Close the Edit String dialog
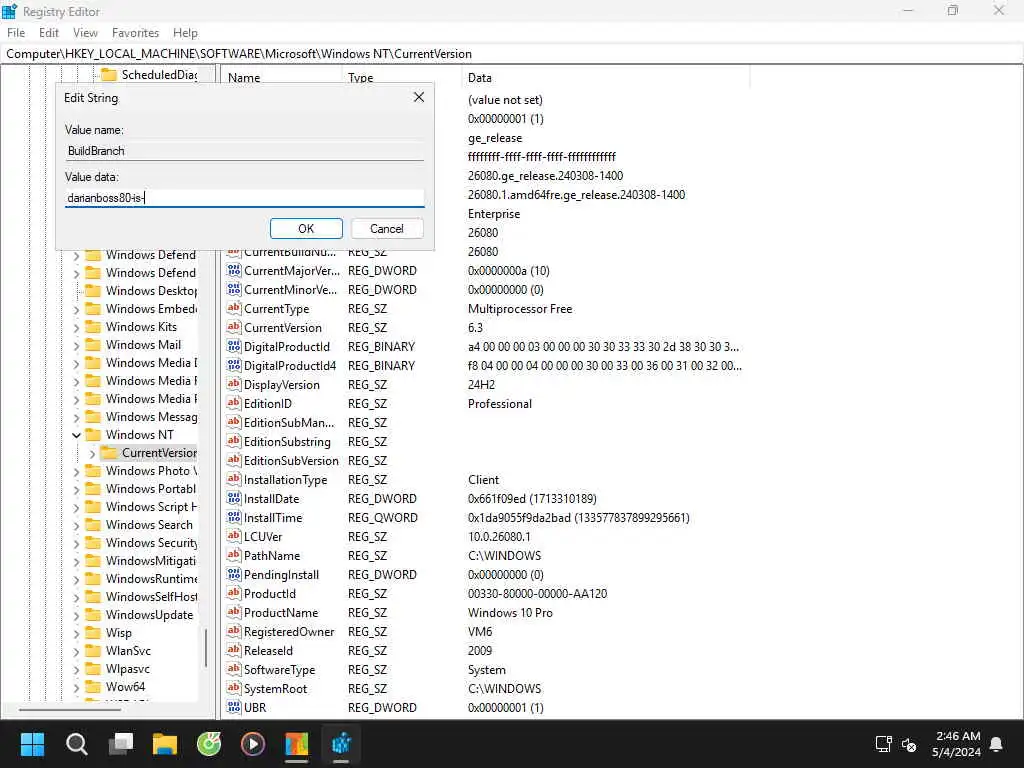This screenshot has height=768, width=1024. 419,97
